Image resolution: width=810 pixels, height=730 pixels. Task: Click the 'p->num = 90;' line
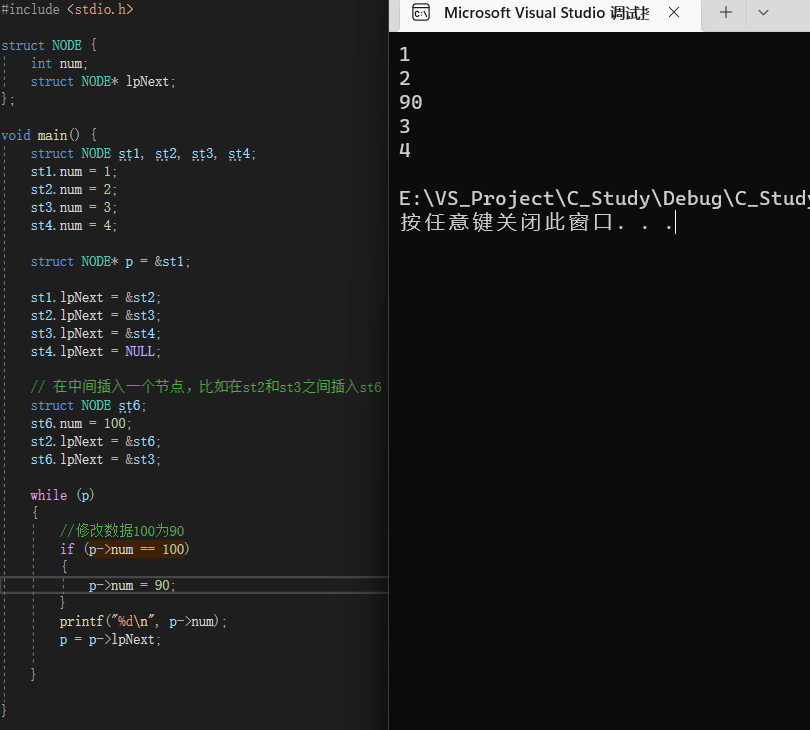[x=132, y=585]
